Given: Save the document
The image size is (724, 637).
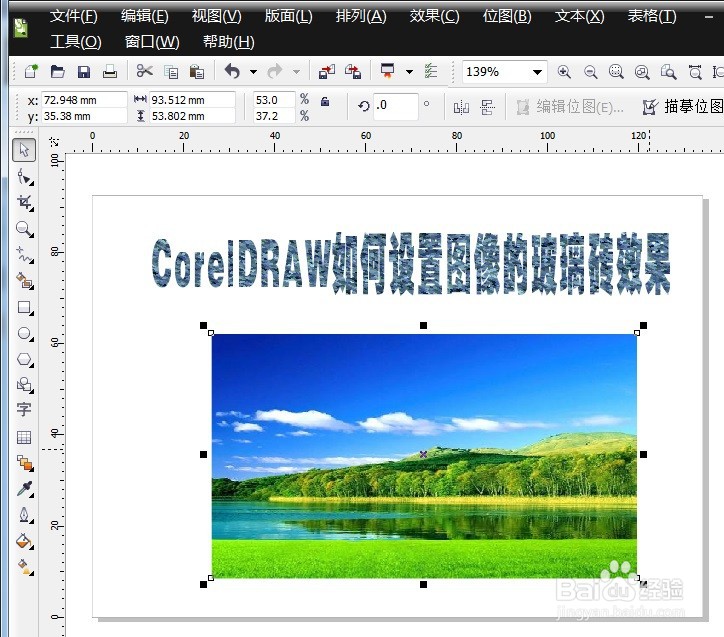Looking at the screenshot, I should (x=84, y=72).
